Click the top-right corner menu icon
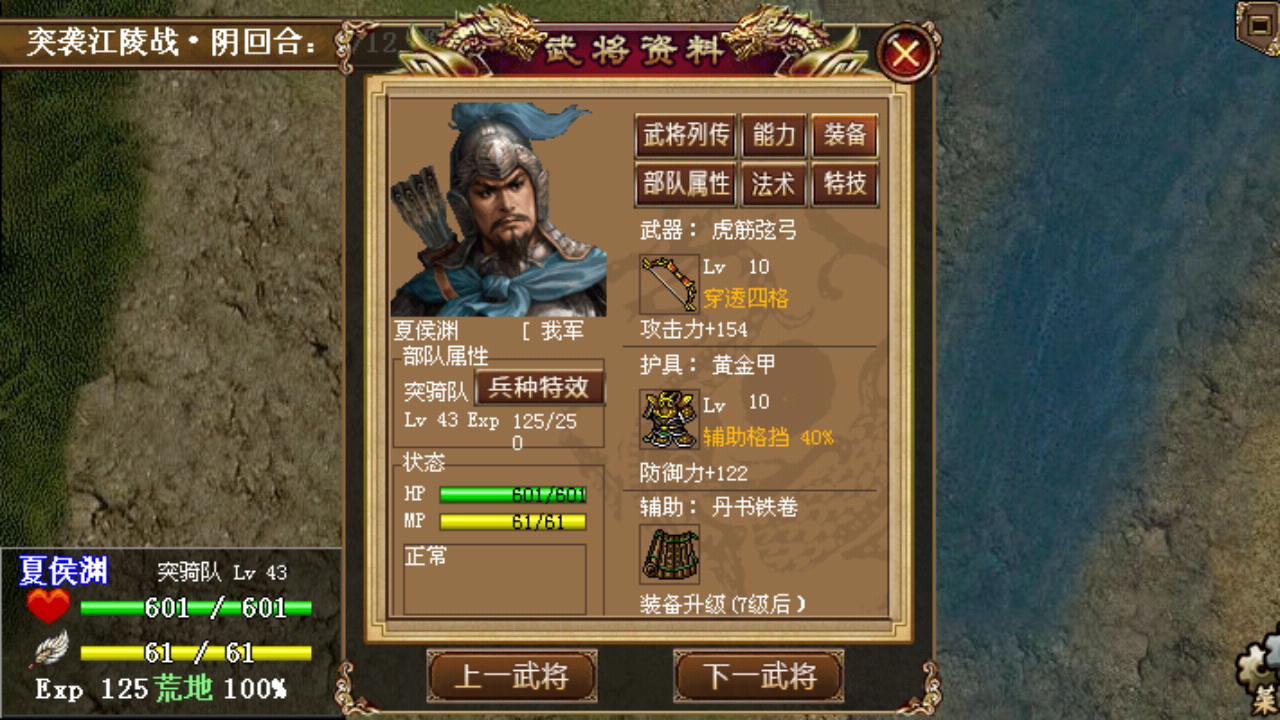Screen dimensions: 1280x720 pos(1258,24)
